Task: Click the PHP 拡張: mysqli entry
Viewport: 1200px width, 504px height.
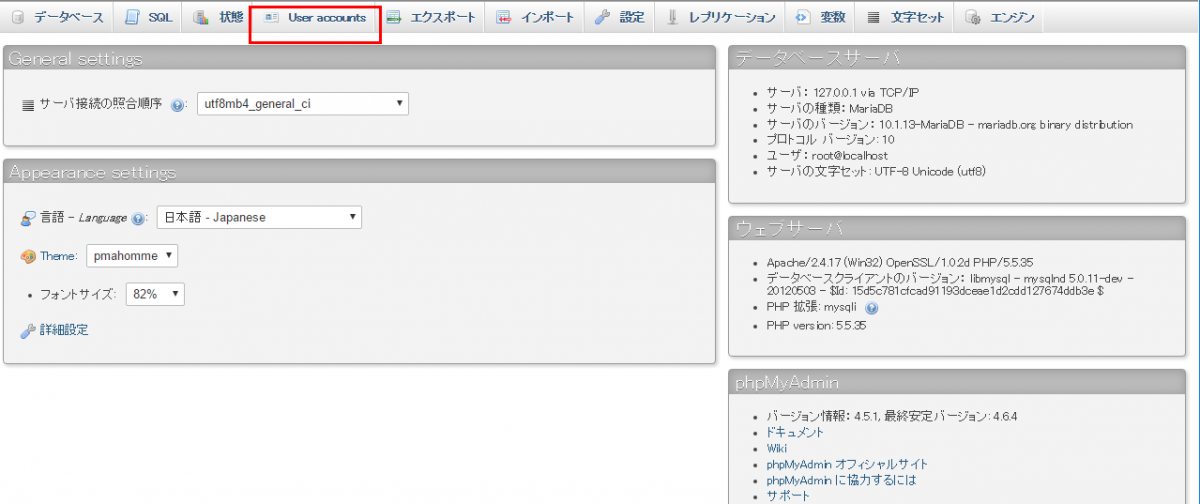Action: (813, 308)
